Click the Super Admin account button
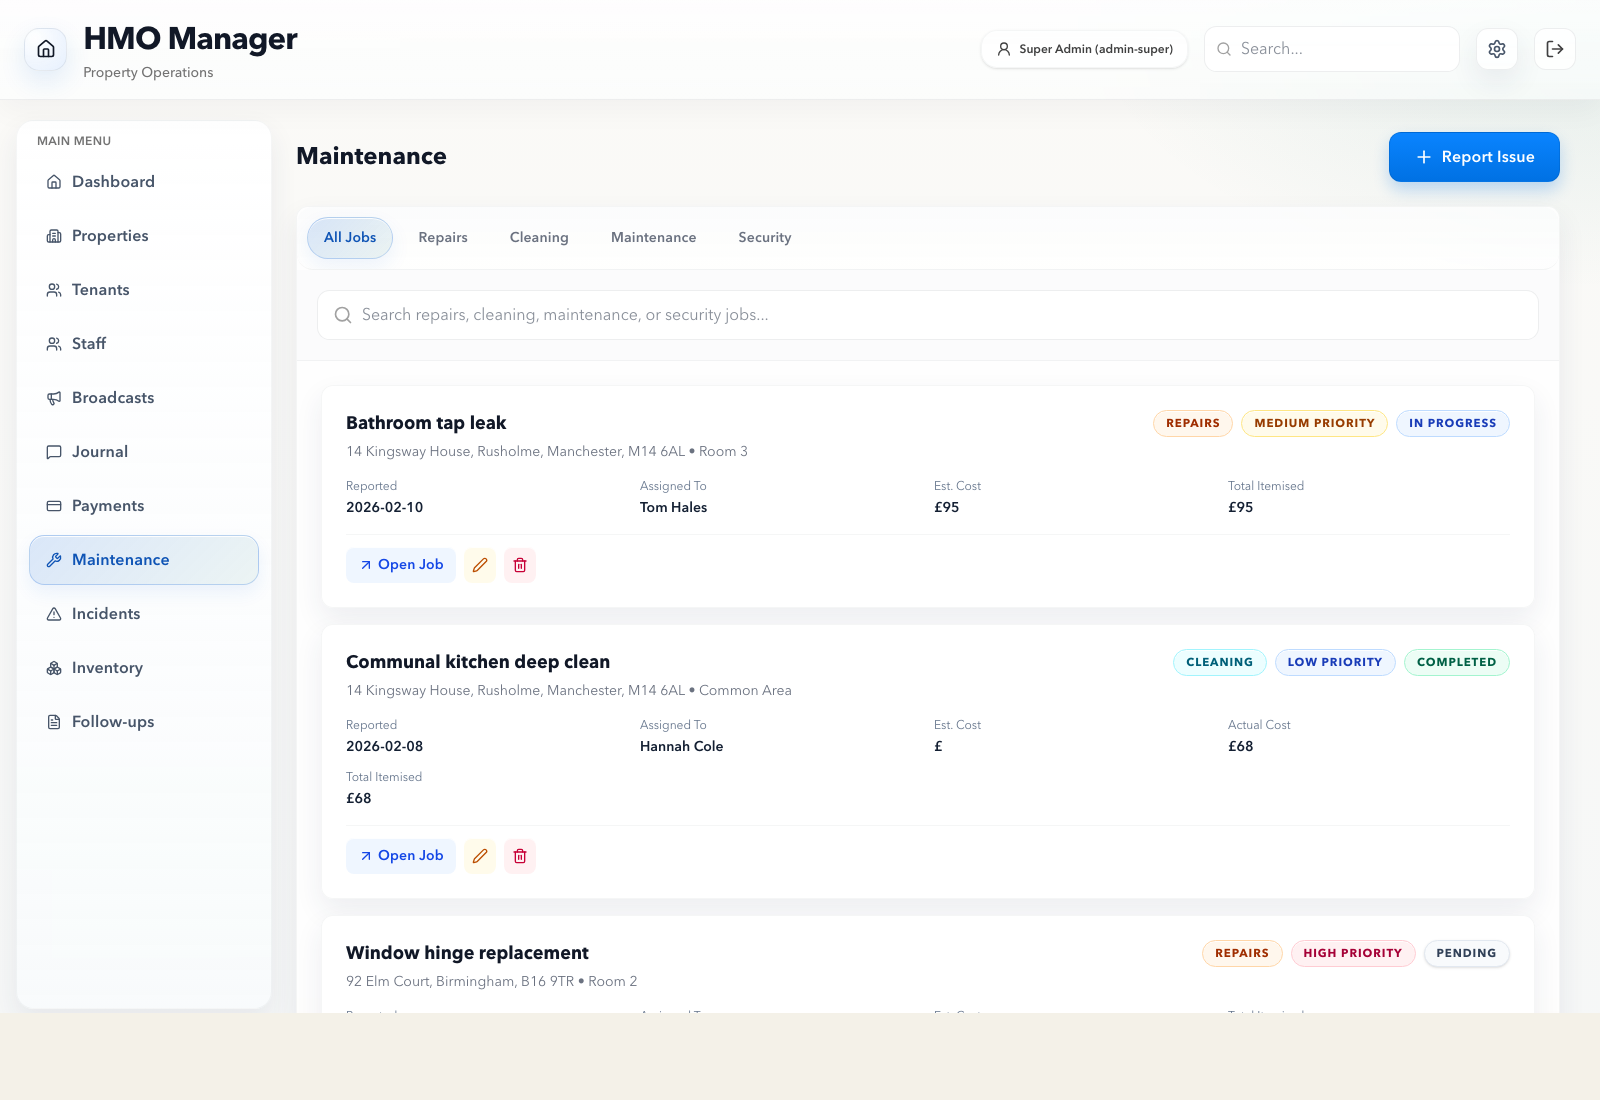This screenshot has height=1100, width=1600. tap(1084, 48)
